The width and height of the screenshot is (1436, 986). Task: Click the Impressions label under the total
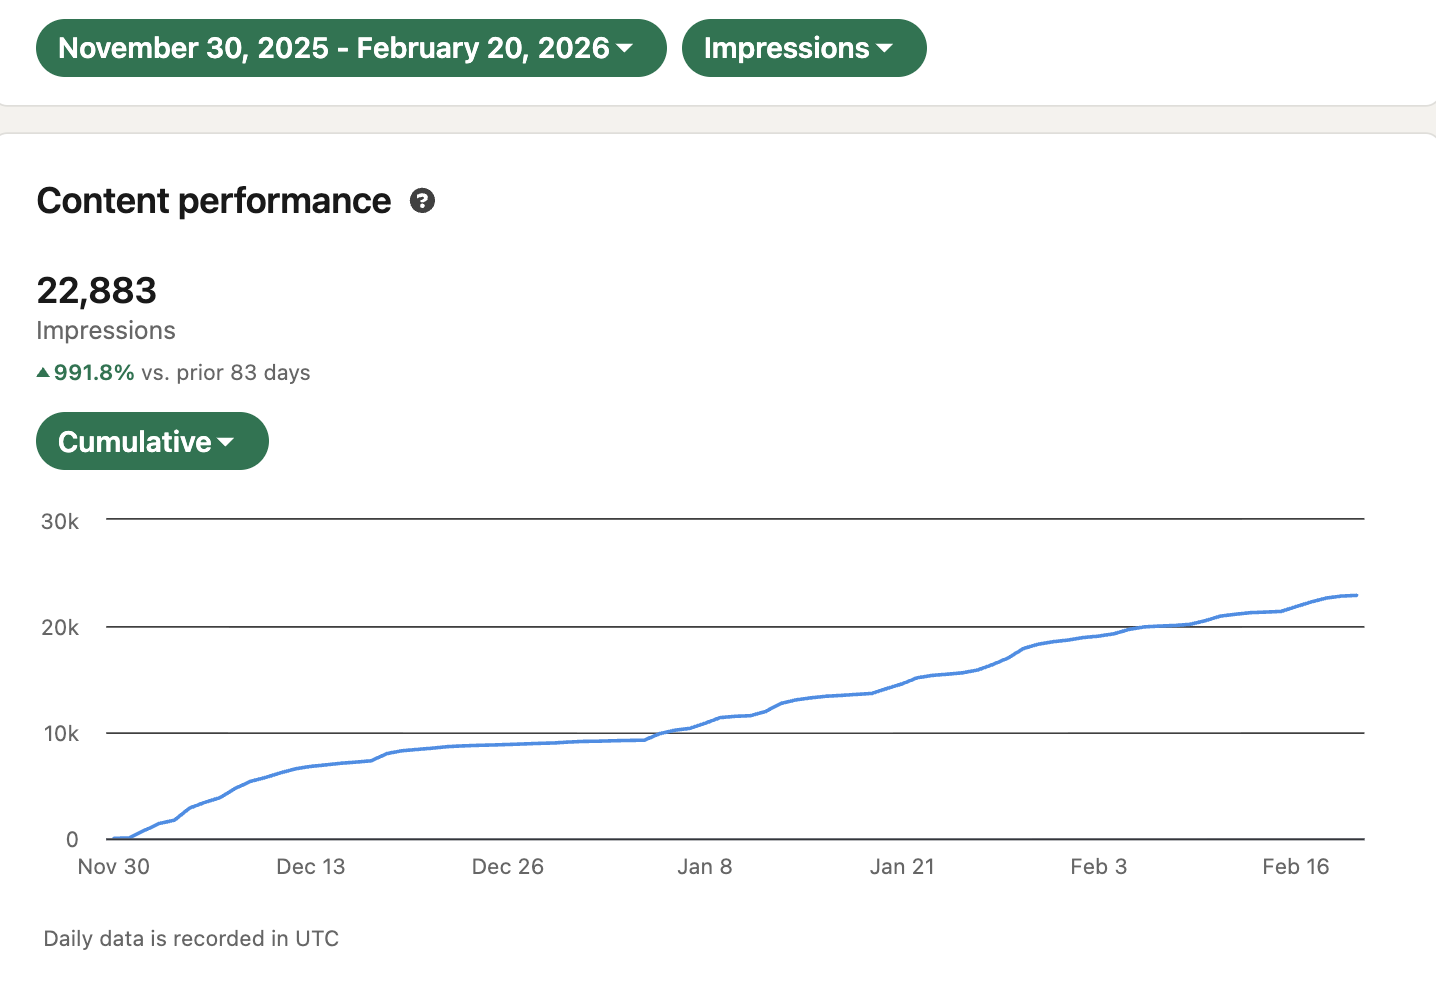(105, 330)
